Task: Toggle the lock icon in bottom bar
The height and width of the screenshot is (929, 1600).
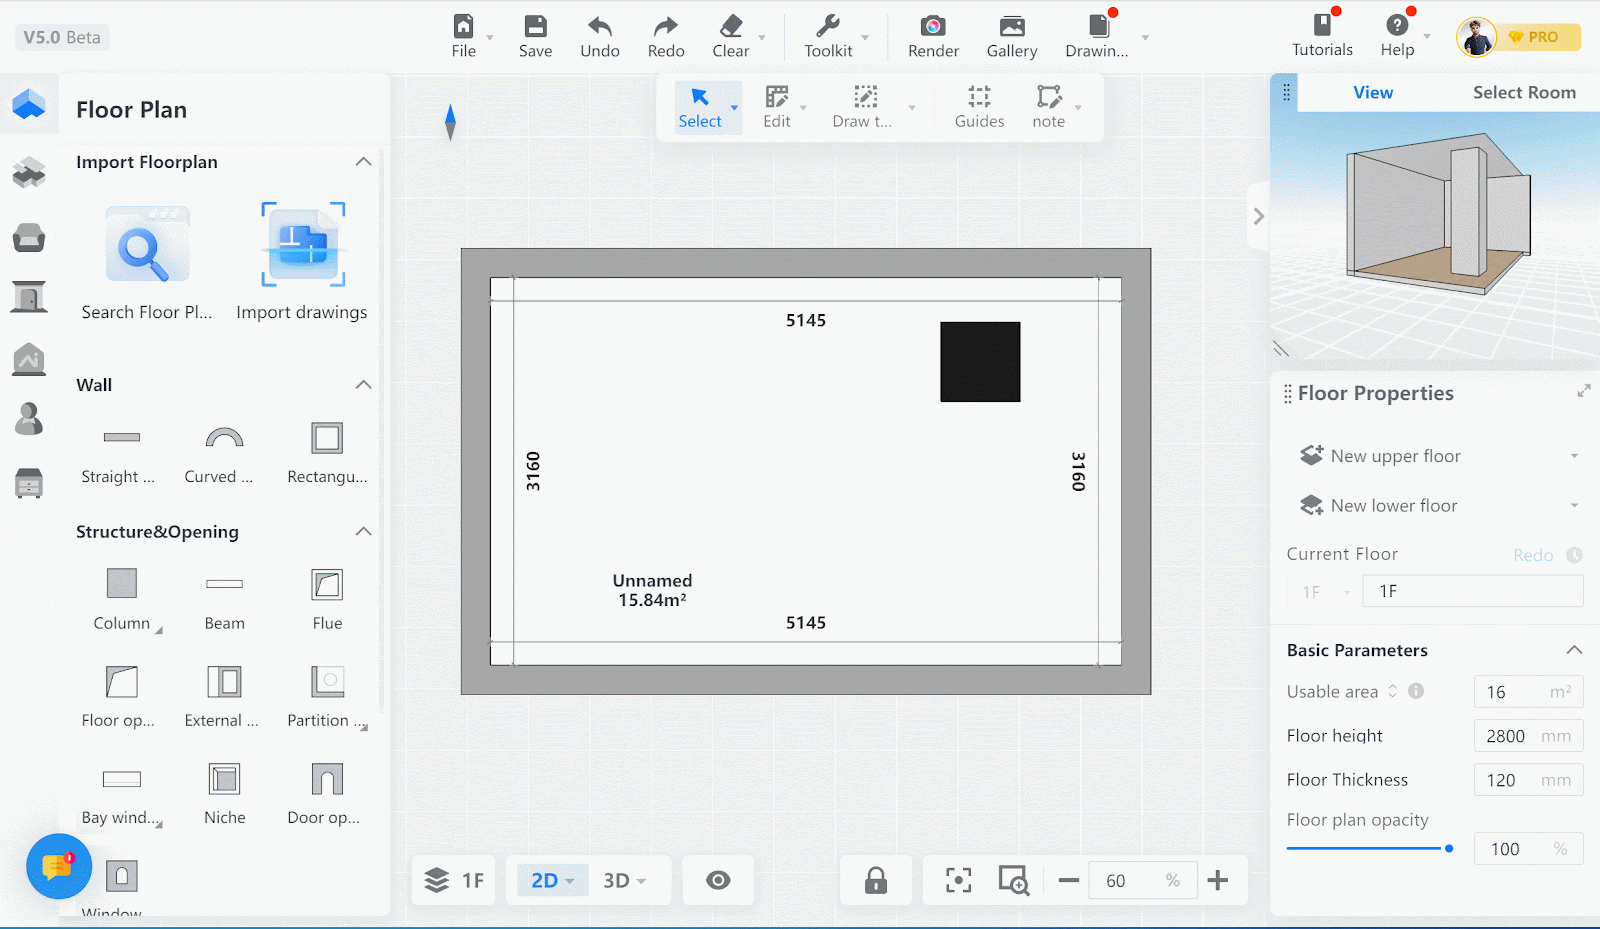Action: (x=875, y=881)
